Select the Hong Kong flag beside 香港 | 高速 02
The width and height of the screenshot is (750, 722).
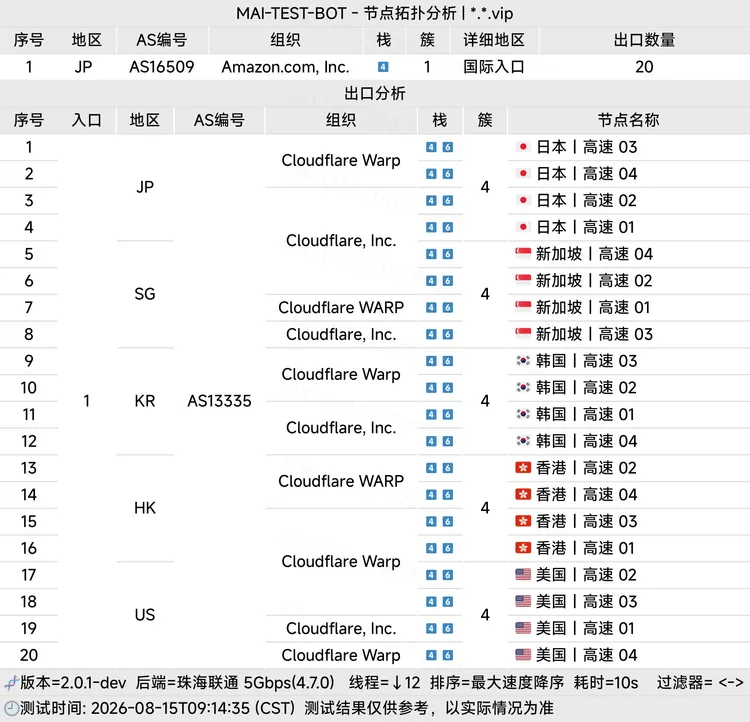523,468
